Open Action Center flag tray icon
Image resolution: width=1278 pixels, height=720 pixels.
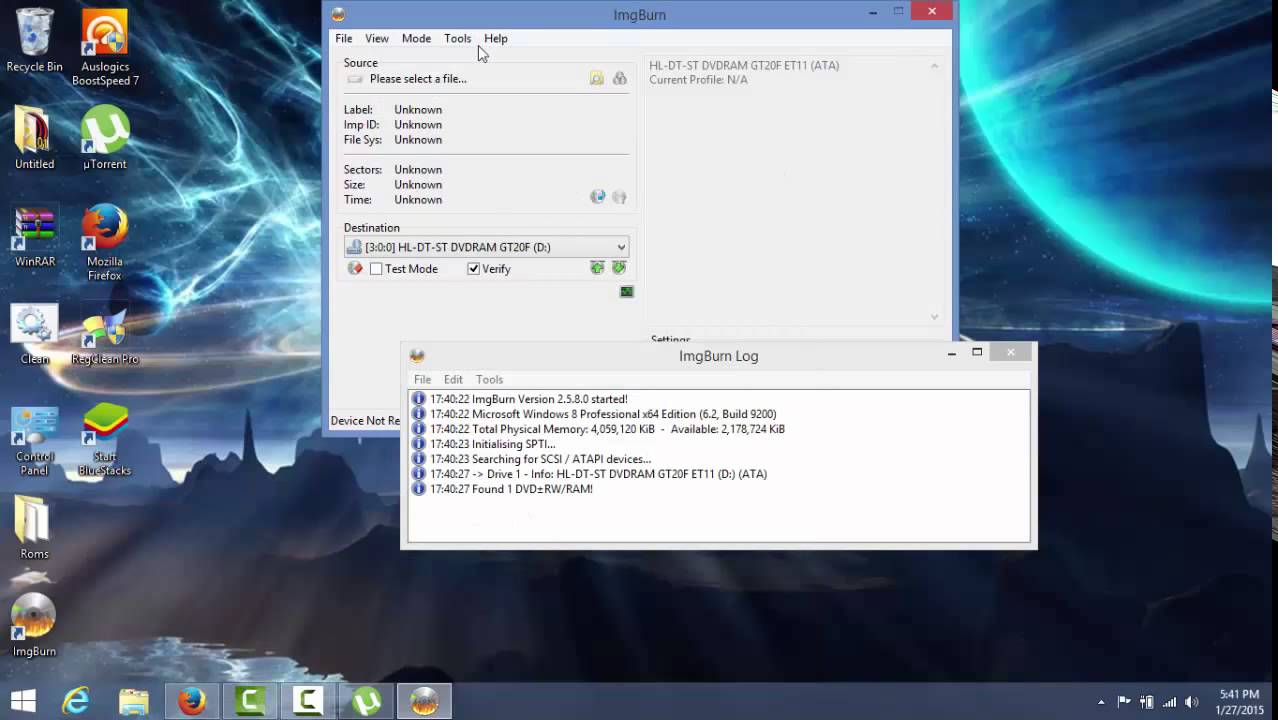click(x=1124, y=702)
